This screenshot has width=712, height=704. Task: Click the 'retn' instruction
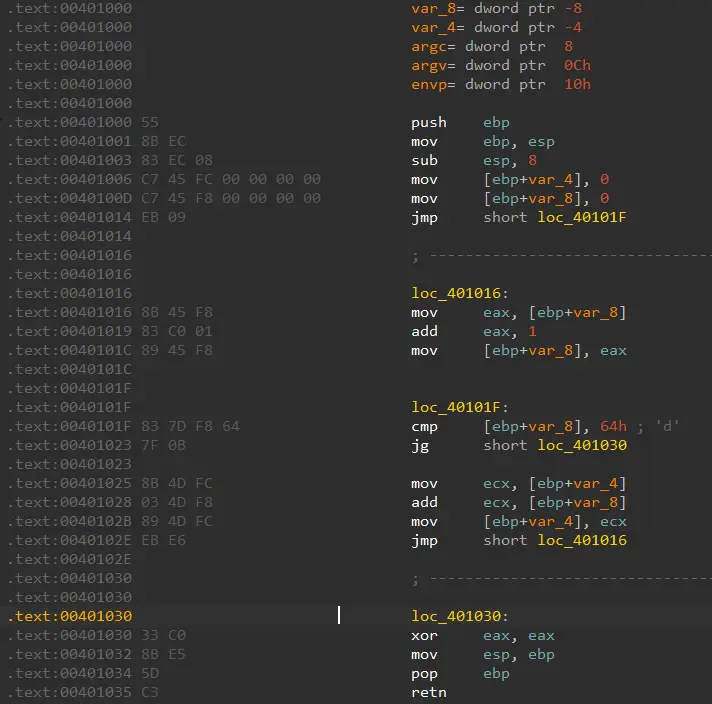(x=429, y=693)
